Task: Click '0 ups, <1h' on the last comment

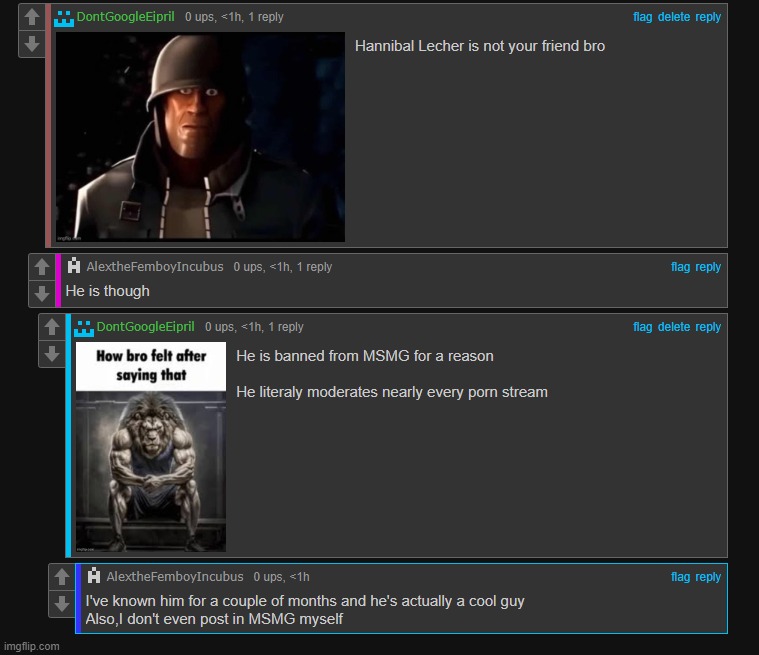Action: pyautogui.click(x=281, y=577)
